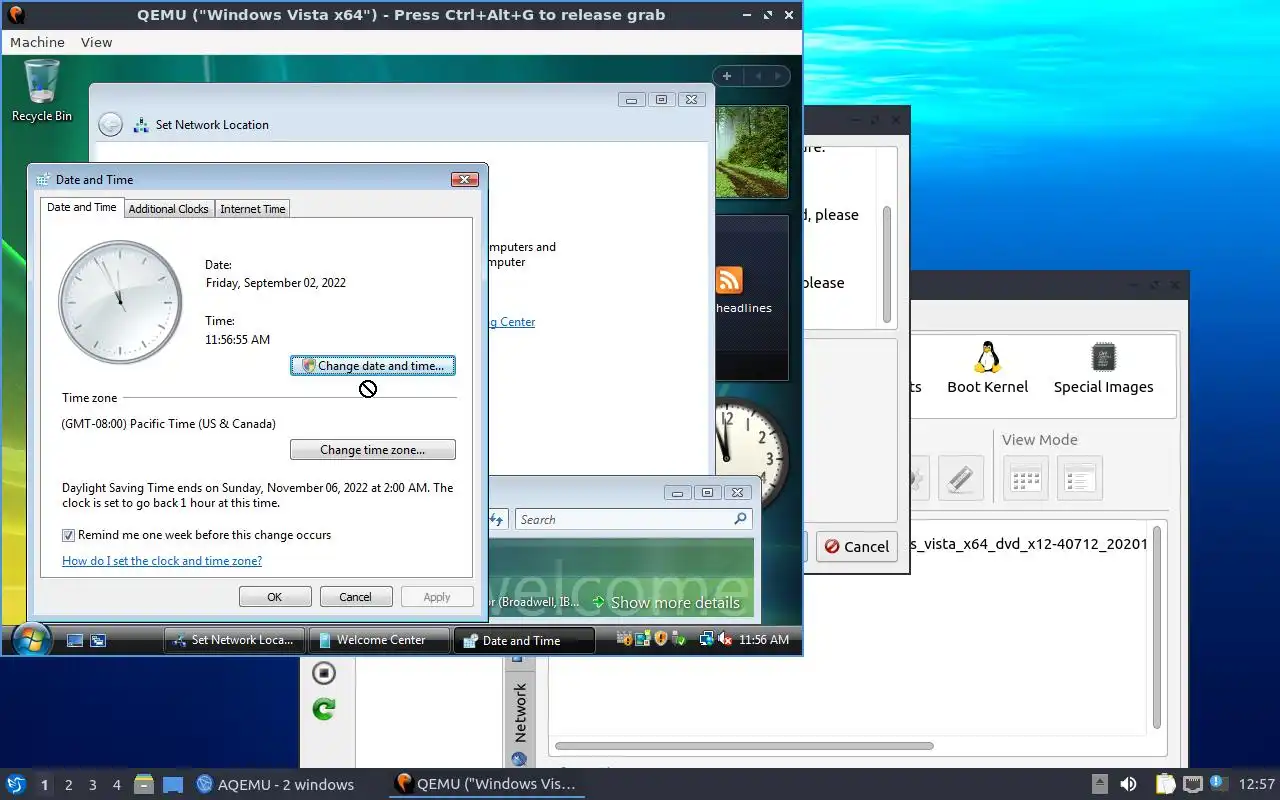Switch to workspace 4
1280x800 pixels.
coord(117,785)
